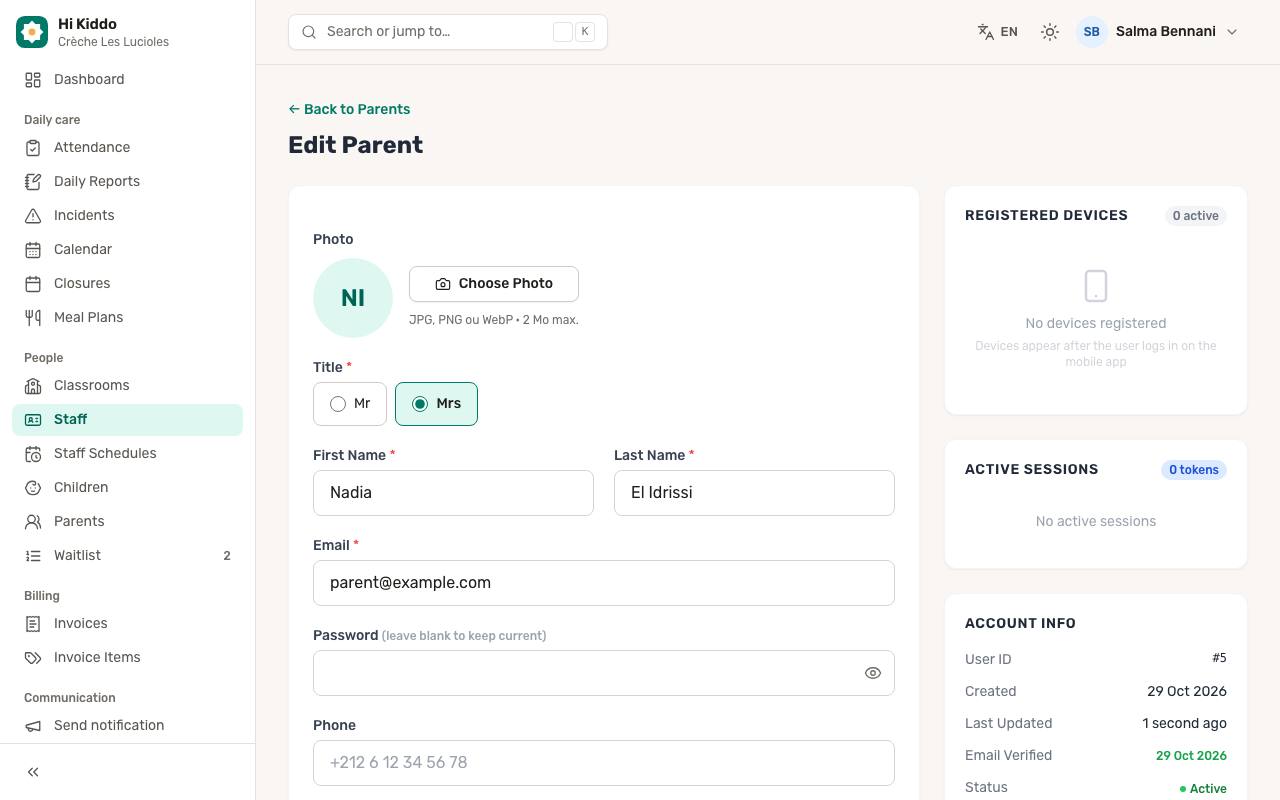Click the Attendance clipboard icon
The width and height of the screenshot is (1280, 800).
tap(33, 148)
